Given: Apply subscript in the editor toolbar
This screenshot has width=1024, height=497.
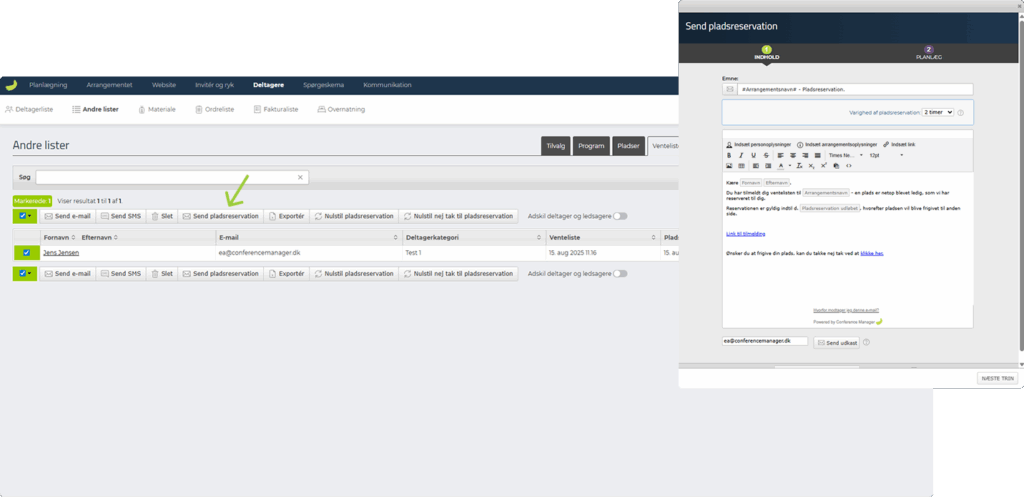Looking at the screenshot, I should coord(811,166).
